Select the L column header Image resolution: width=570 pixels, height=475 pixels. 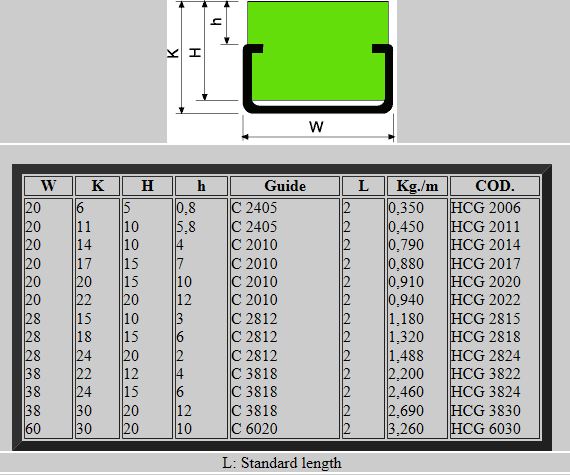pyautogui.click(x=364, y=186)
